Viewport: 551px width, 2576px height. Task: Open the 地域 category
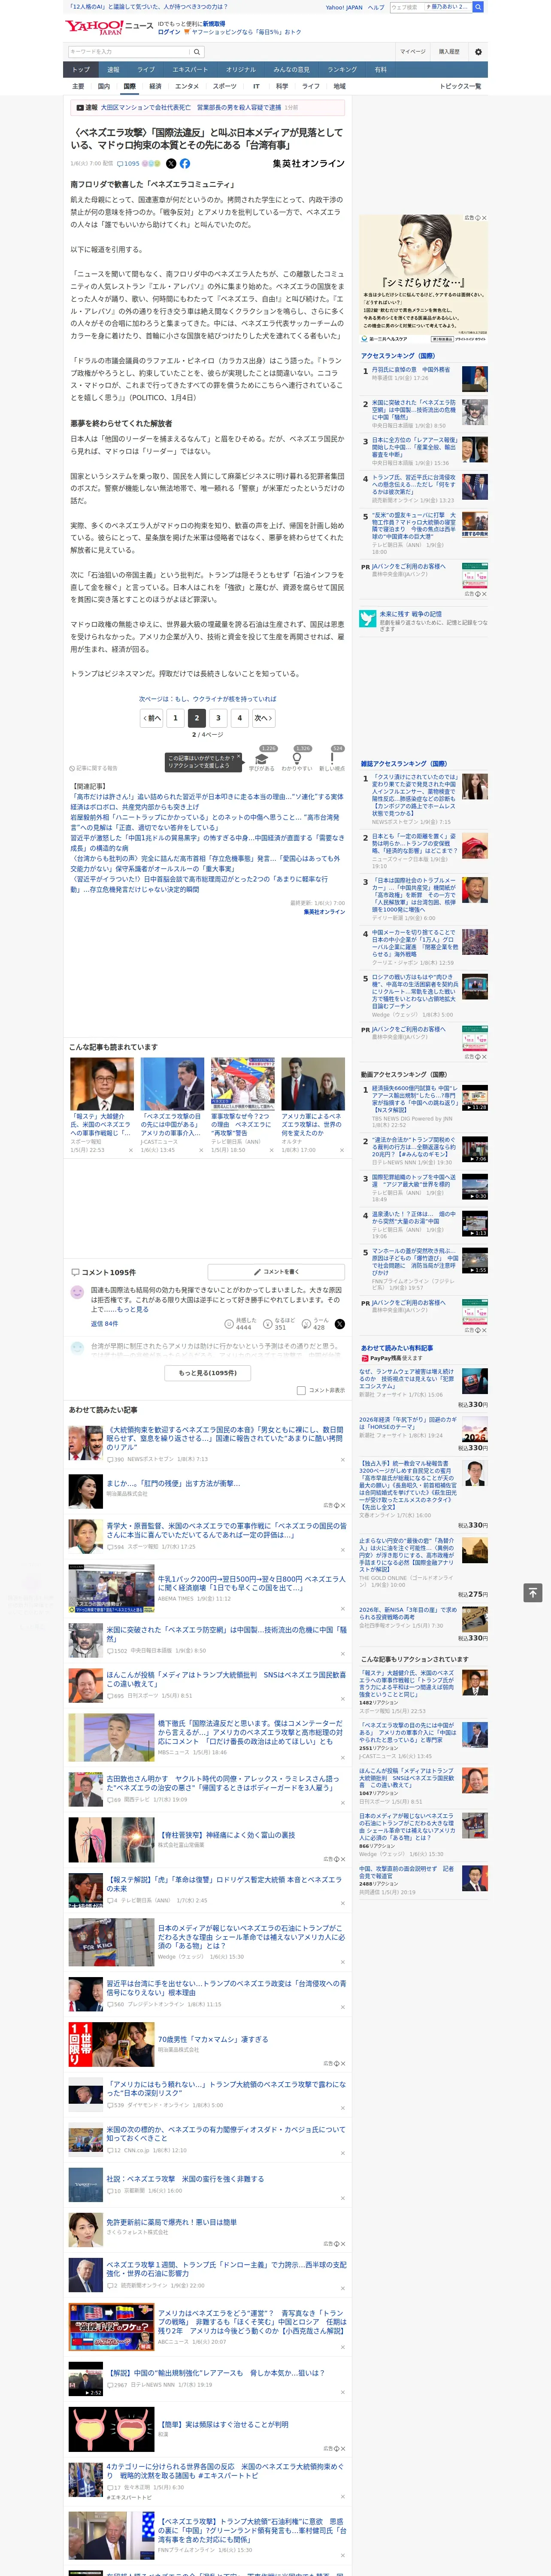click(x=339, y=87)
